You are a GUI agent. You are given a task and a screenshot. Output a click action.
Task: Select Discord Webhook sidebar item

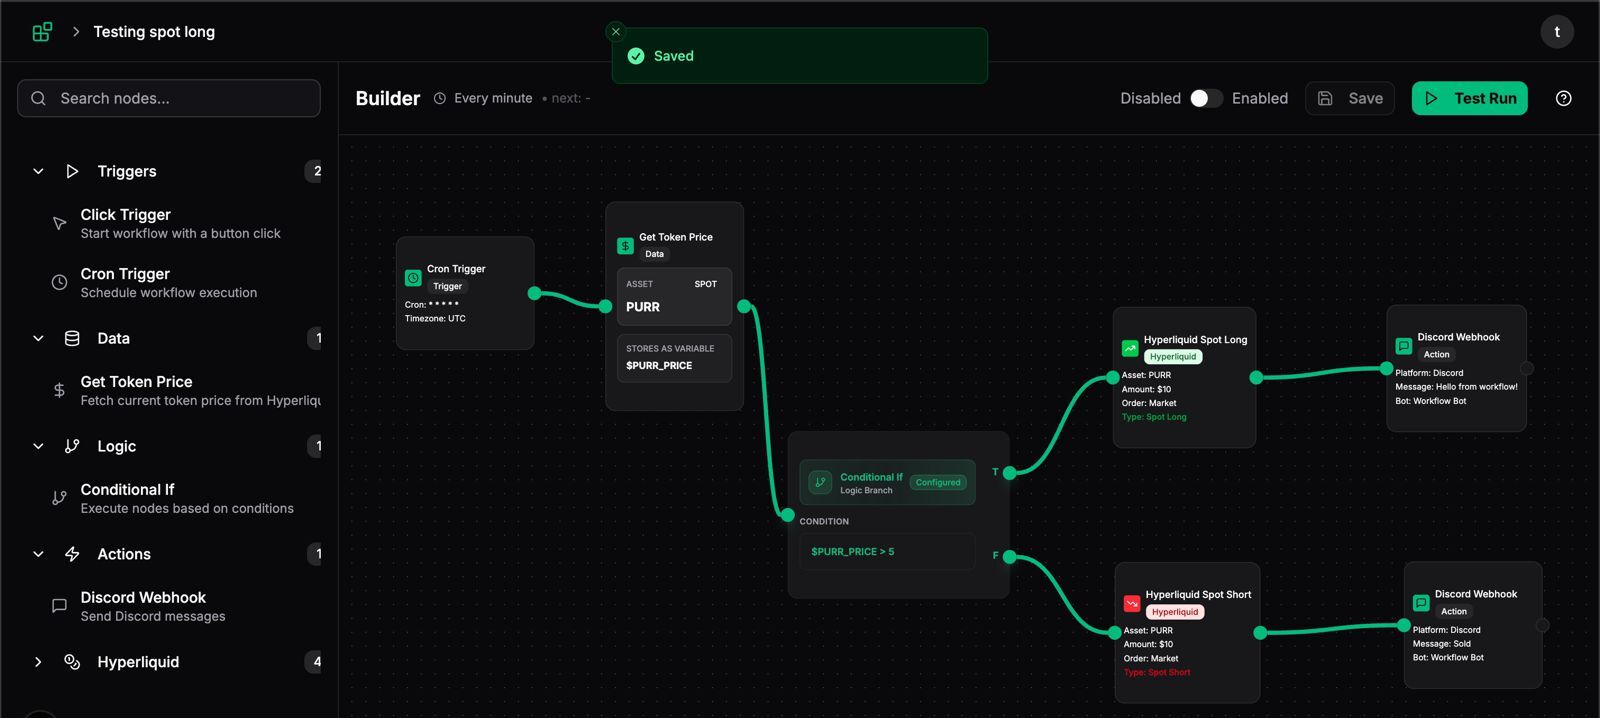pos(180,606)
